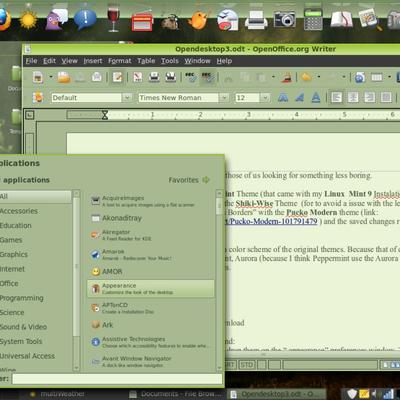This screenshot has width=400, height=400.
Task: Click the blue exclamation bubble dock icon
Action: (x=85, y=18)
